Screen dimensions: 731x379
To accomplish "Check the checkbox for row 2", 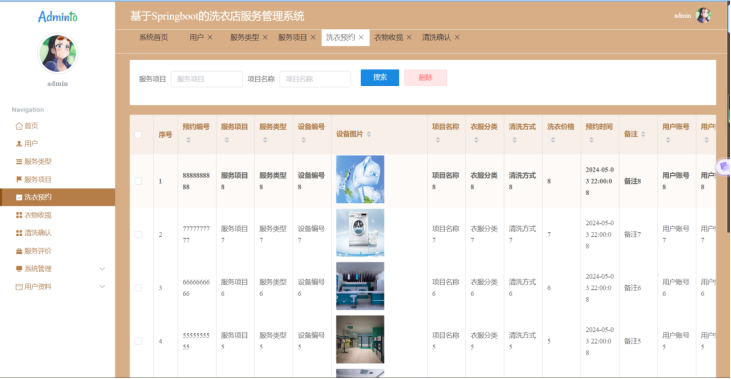I will pos(138,234).
